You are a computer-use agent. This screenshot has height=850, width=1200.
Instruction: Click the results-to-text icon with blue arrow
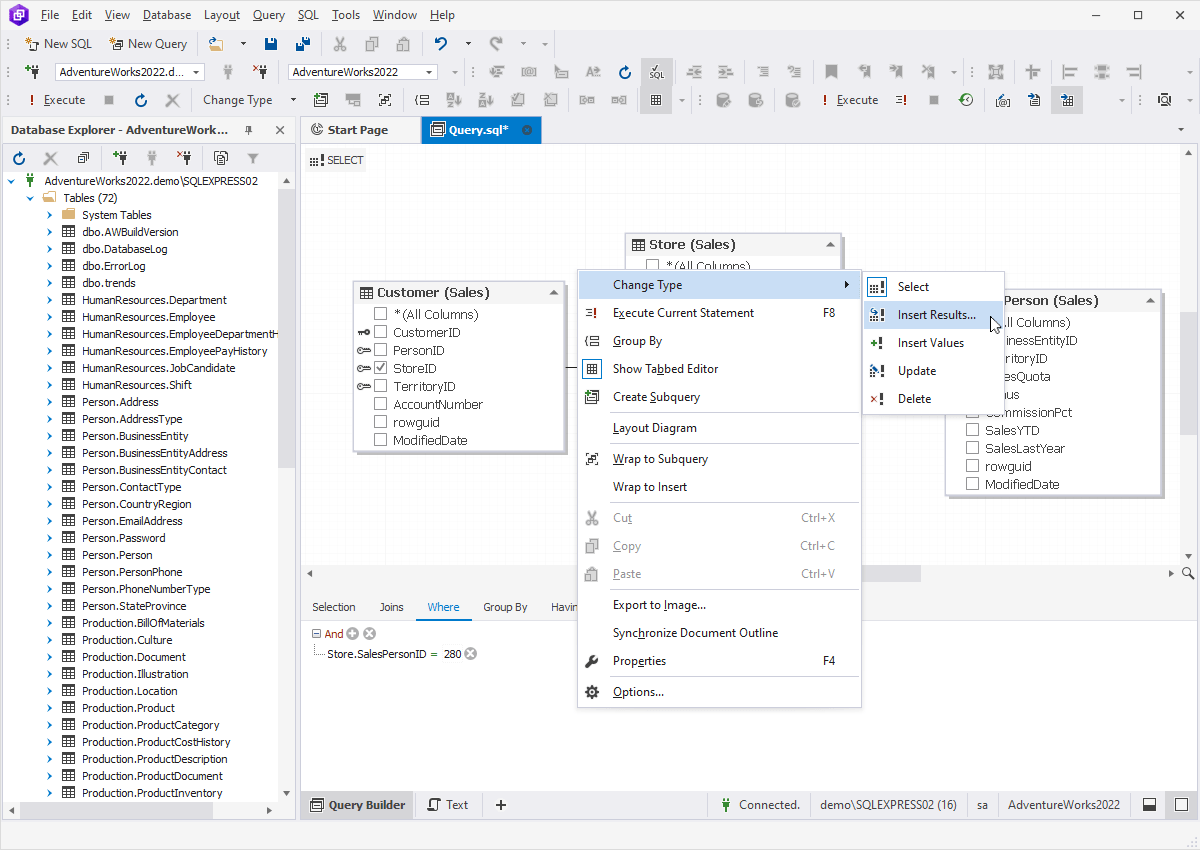[1035, 100]
